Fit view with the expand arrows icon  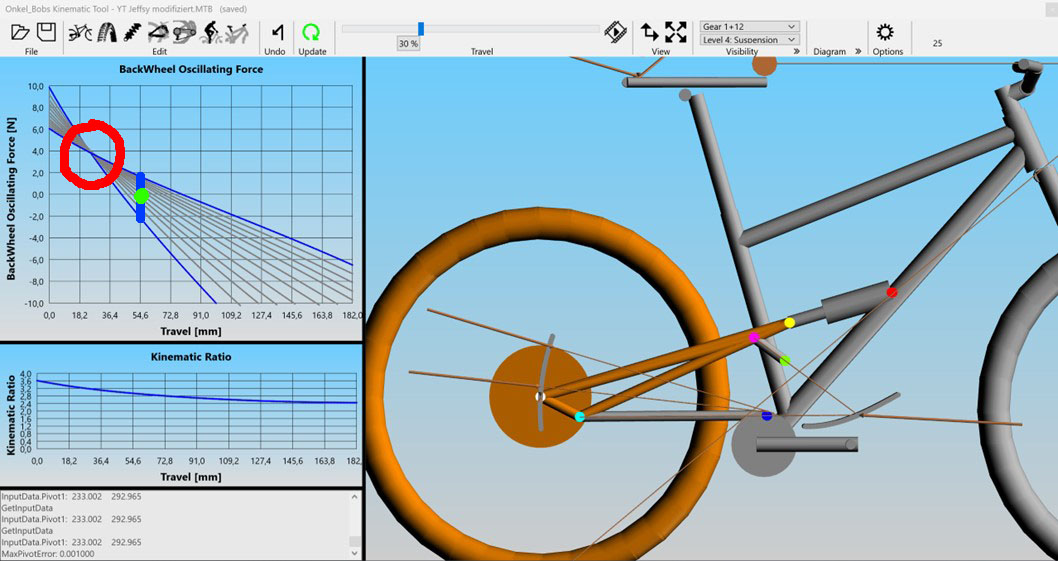click(676, 31)
